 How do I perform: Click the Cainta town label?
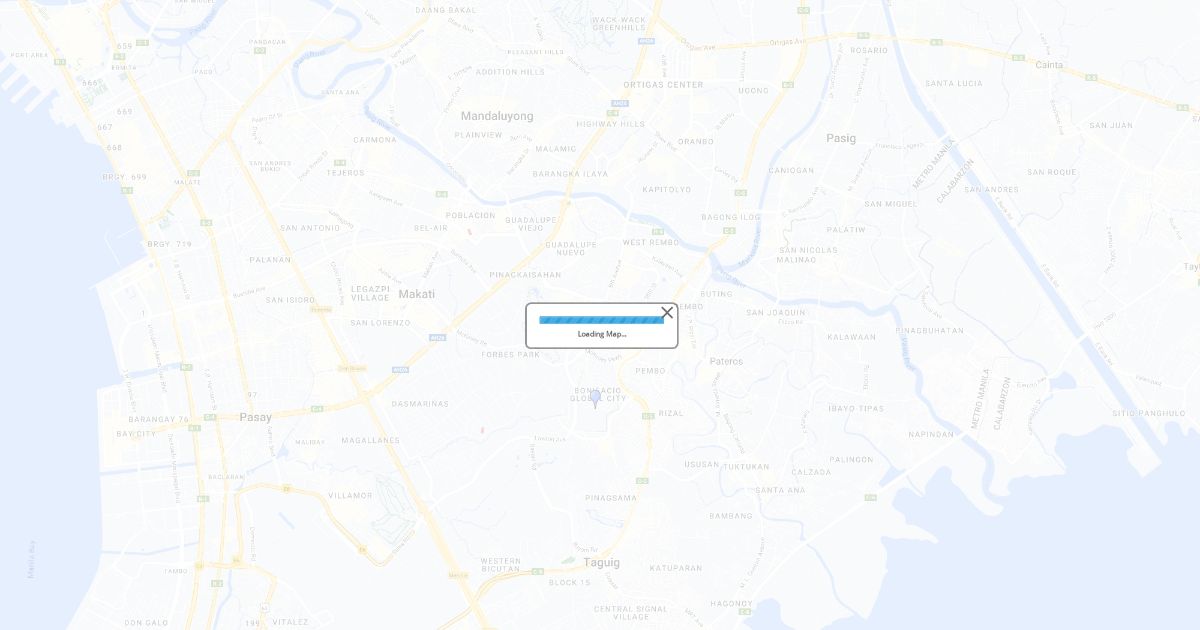click(1049, 65)
